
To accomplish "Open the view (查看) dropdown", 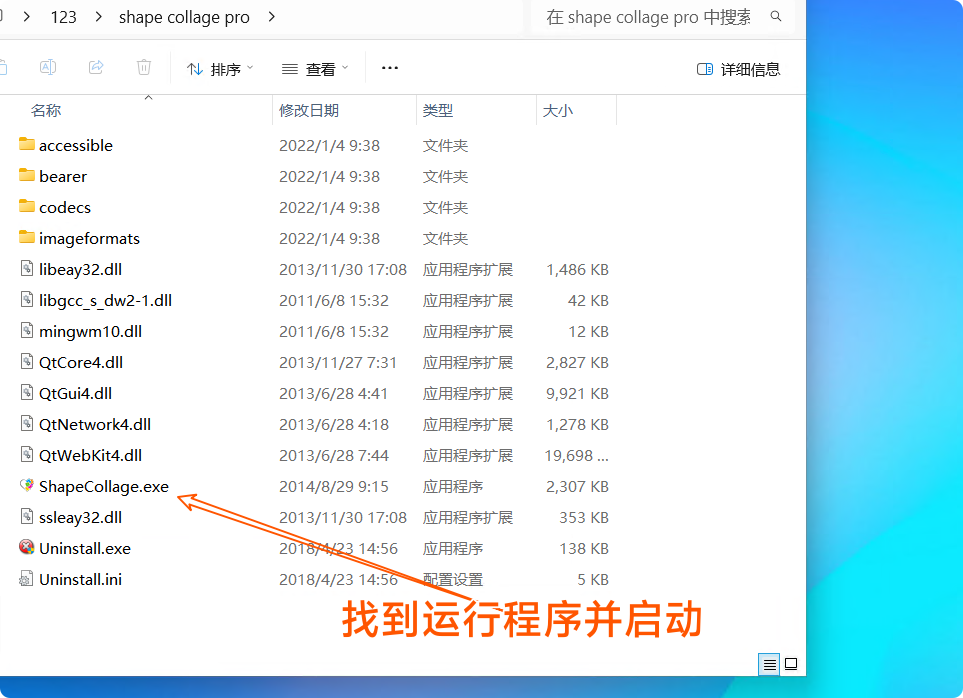I will click(x=314, y=69).
